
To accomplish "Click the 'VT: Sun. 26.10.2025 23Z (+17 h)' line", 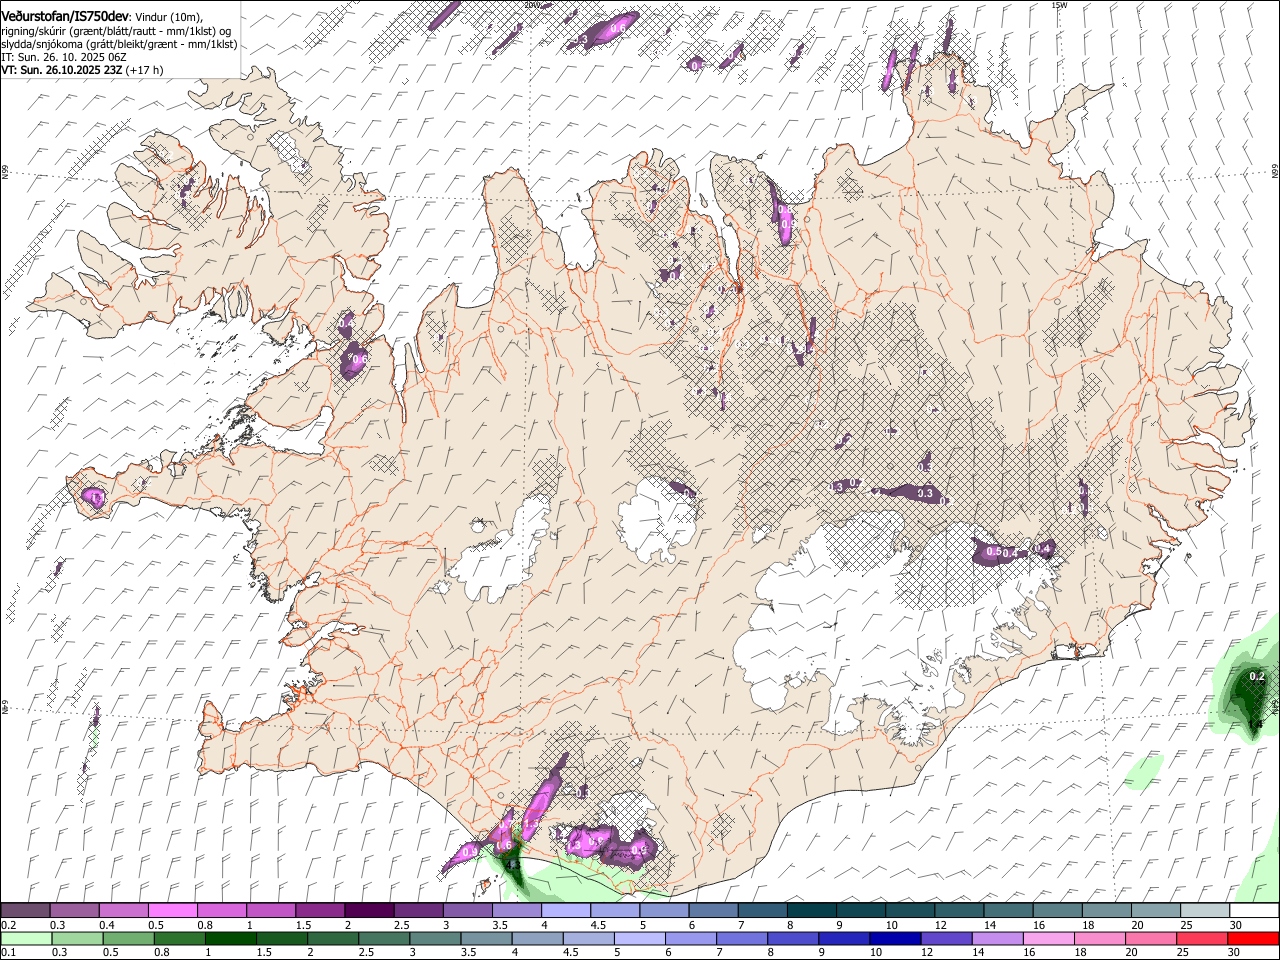I will tap(82, 71).
